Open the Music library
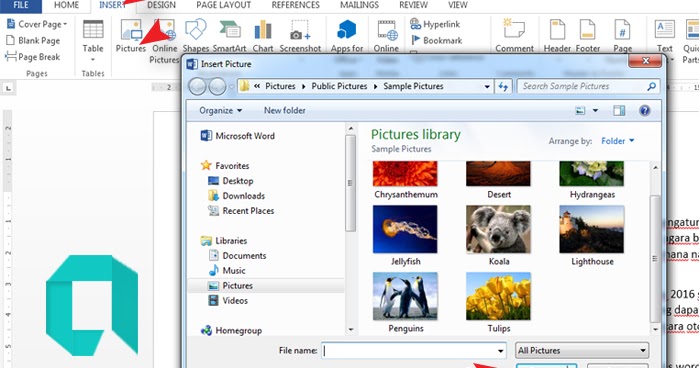The height and width of the screenshot is (368, 700). click(x=227, y=271)
